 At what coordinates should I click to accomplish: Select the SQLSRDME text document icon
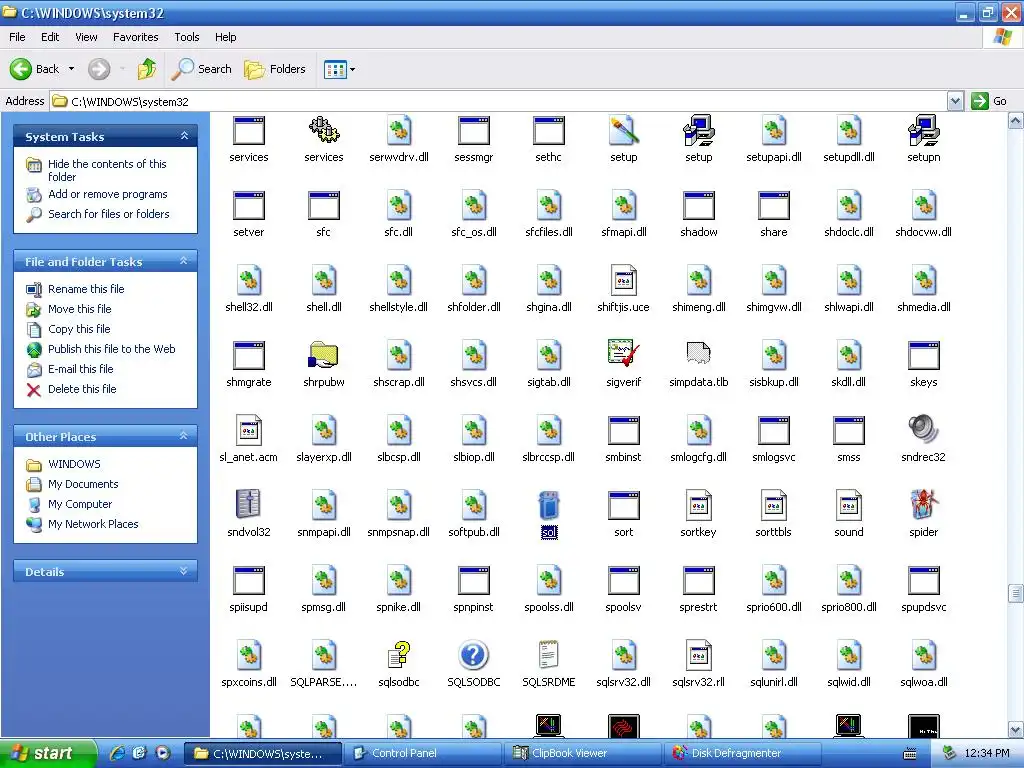549,656
